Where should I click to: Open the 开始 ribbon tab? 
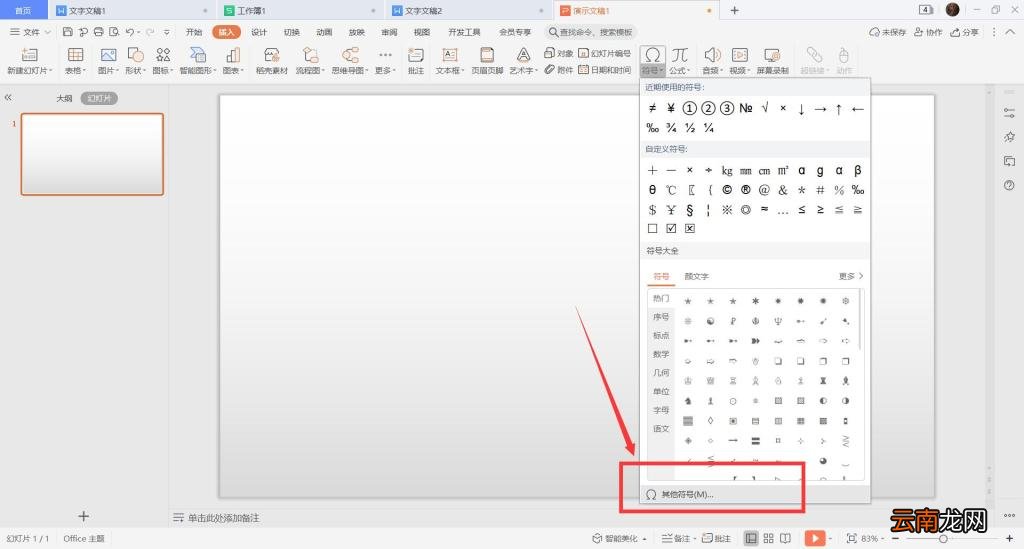(x=194, y=32)
